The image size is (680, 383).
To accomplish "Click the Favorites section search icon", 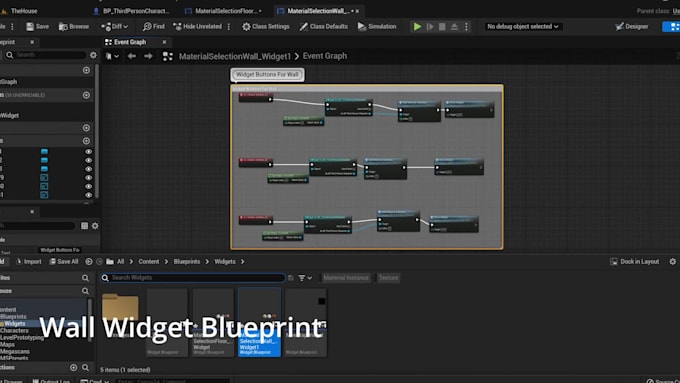I will 85,278.
